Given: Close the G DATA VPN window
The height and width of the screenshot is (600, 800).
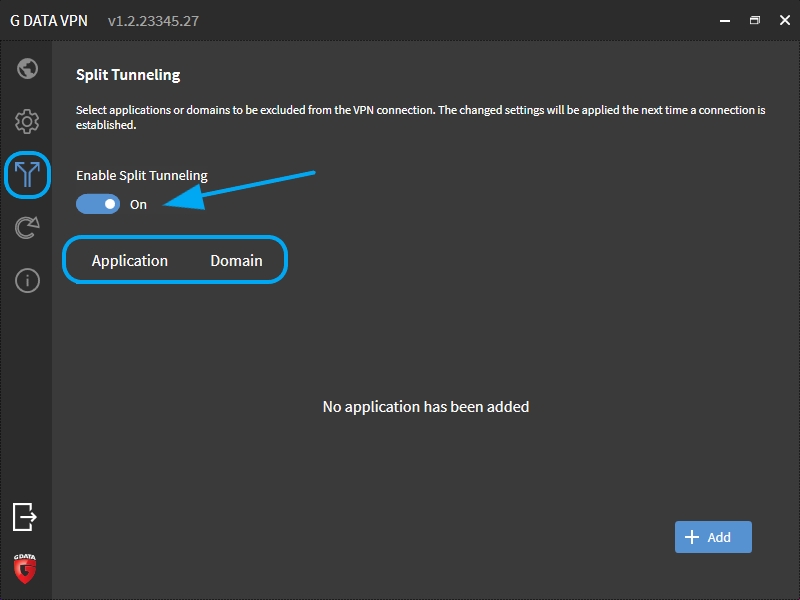Looking at the screenshot, I should click(x=785, y=20).
